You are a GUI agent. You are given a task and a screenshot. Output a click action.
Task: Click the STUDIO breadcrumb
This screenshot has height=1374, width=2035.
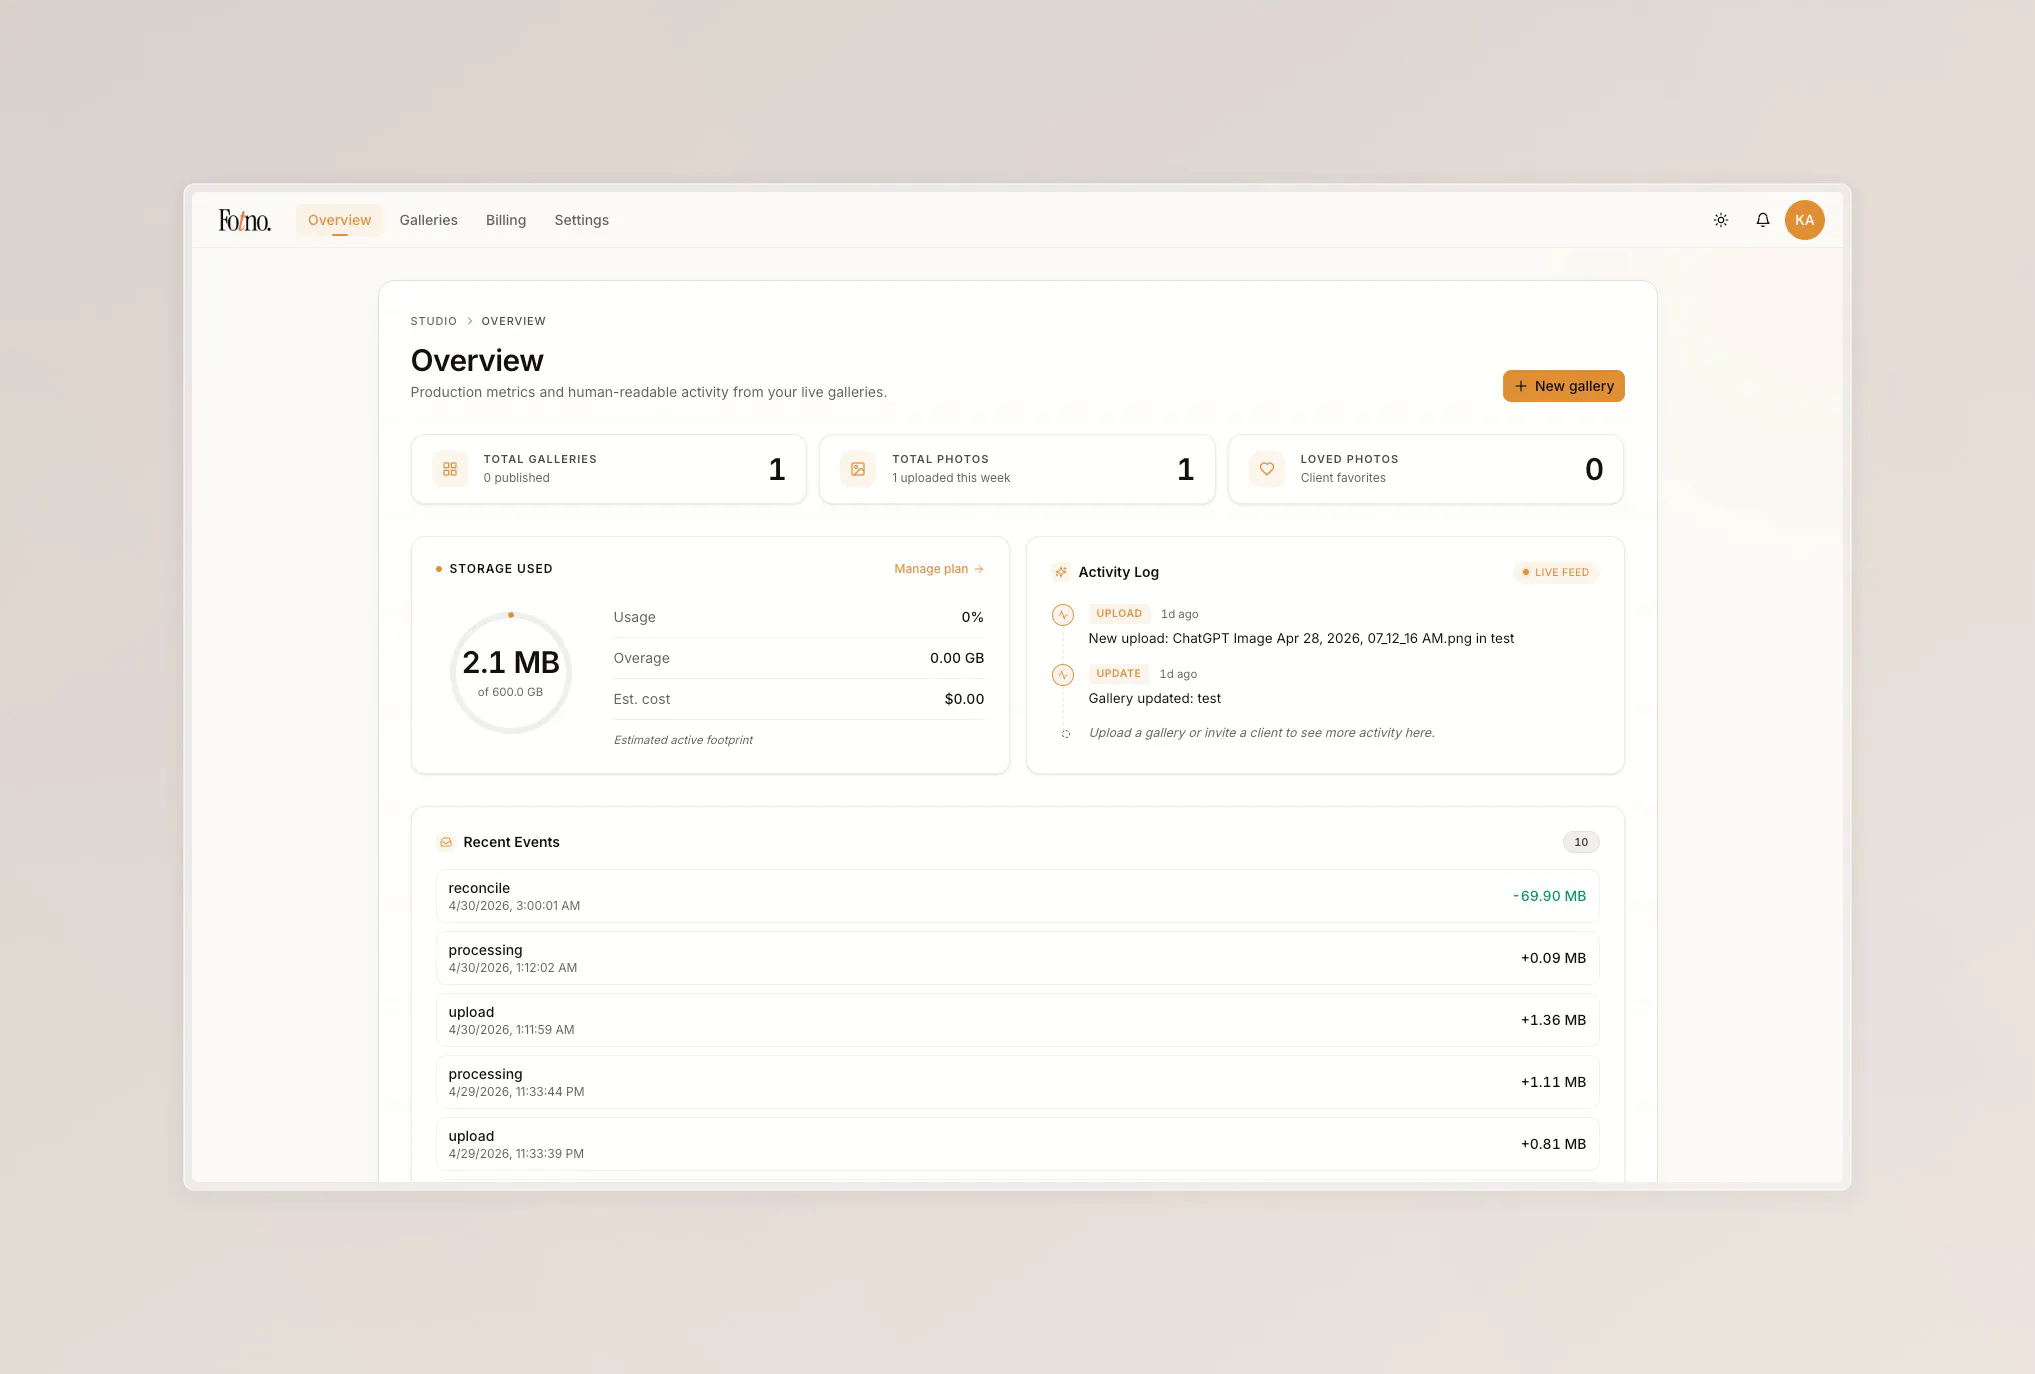[434, 321]
